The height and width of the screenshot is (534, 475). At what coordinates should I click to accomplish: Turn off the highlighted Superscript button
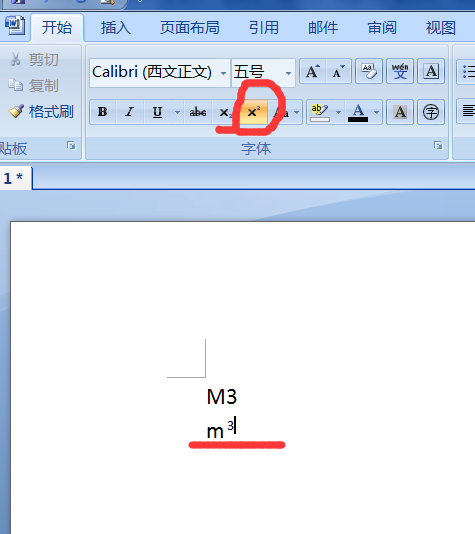pyautogui.click(x=253, y=112)
